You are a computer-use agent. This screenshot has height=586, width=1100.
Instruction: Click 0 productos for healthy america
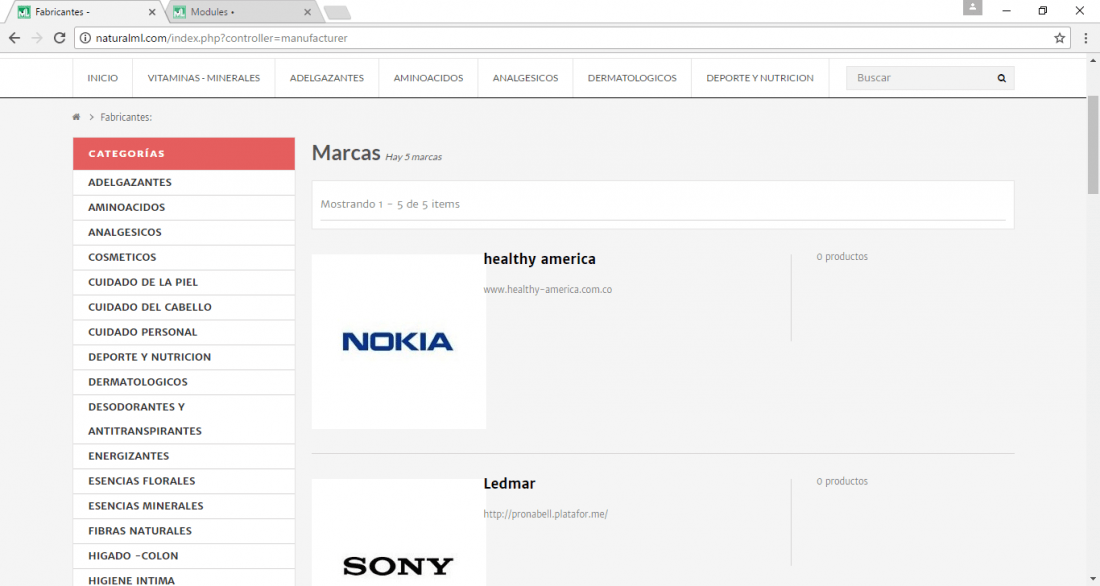point(842,257)
